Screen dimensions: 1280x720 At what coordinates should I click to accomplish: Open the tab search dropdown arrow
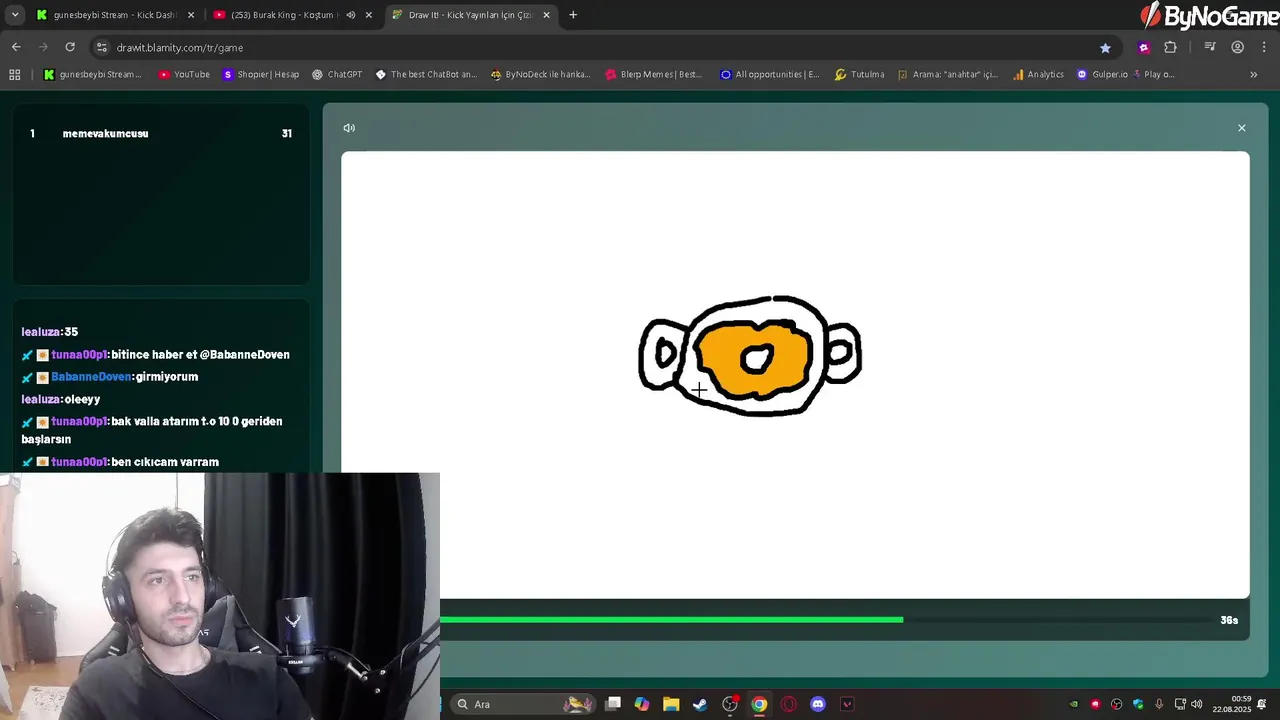tap(15, 15)
